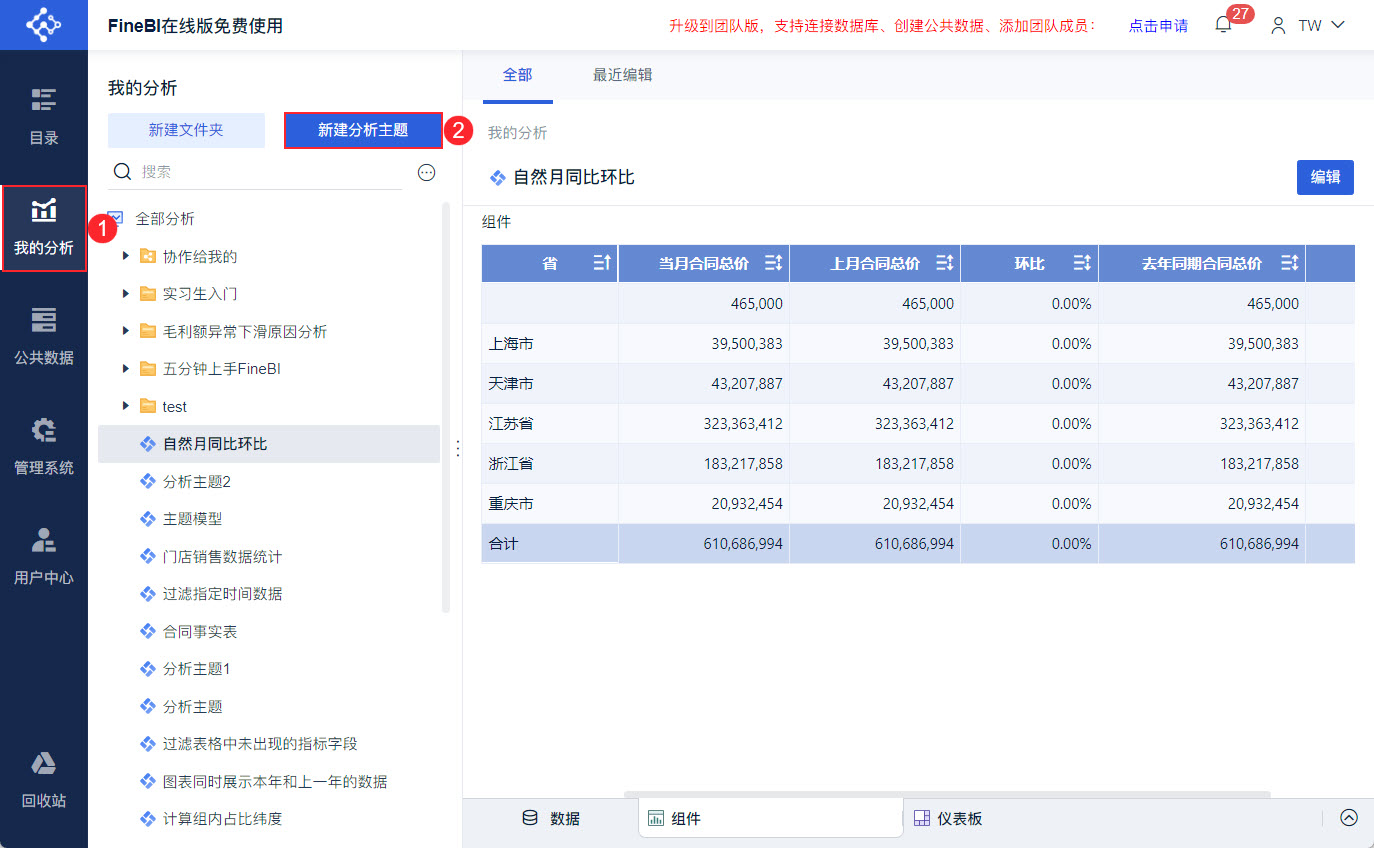This screenshot has width=1374, height=848.
Task: Go to 公共数据 in sidebar
Action: coord(44,337)
